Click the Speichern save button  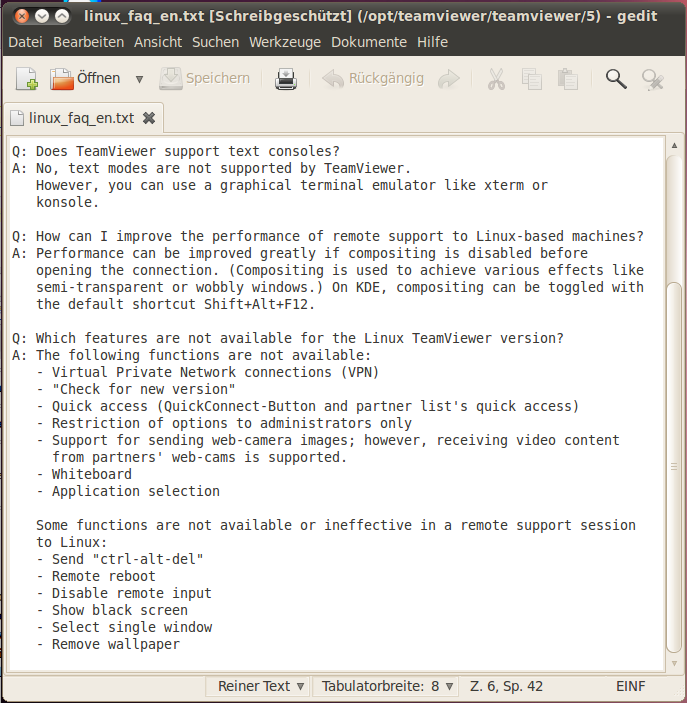pos(205,79)
